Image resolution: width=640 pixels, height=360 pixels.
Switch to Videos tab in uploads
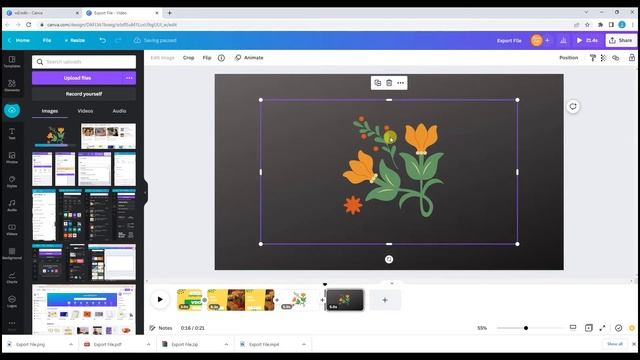85,111
